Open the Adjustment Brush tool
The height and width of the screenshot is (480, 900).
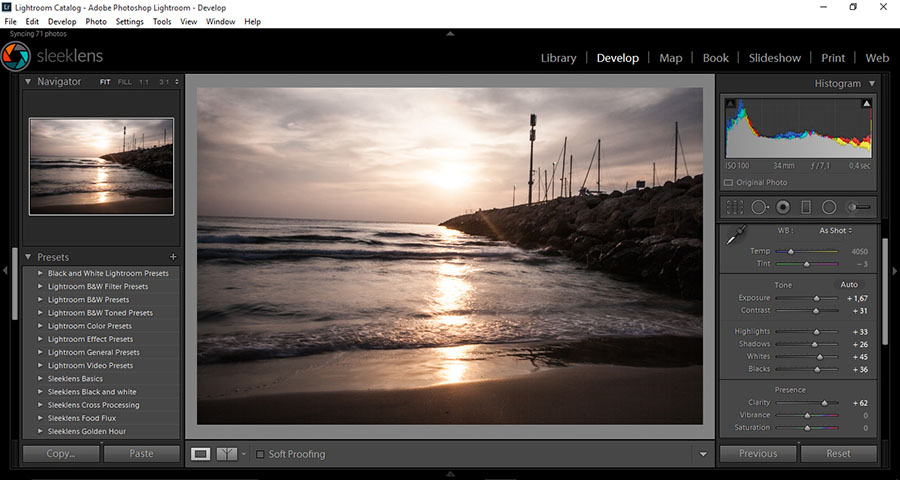point(858,207)
